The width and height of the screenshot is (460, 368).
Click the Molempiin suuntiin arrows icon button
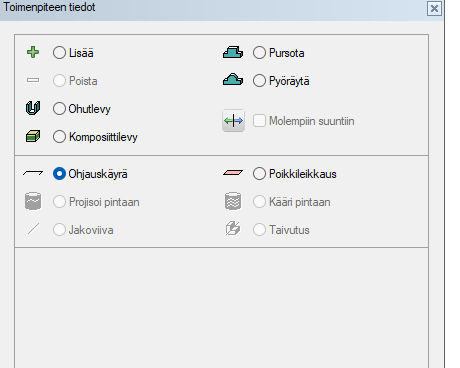pos(233,120)
